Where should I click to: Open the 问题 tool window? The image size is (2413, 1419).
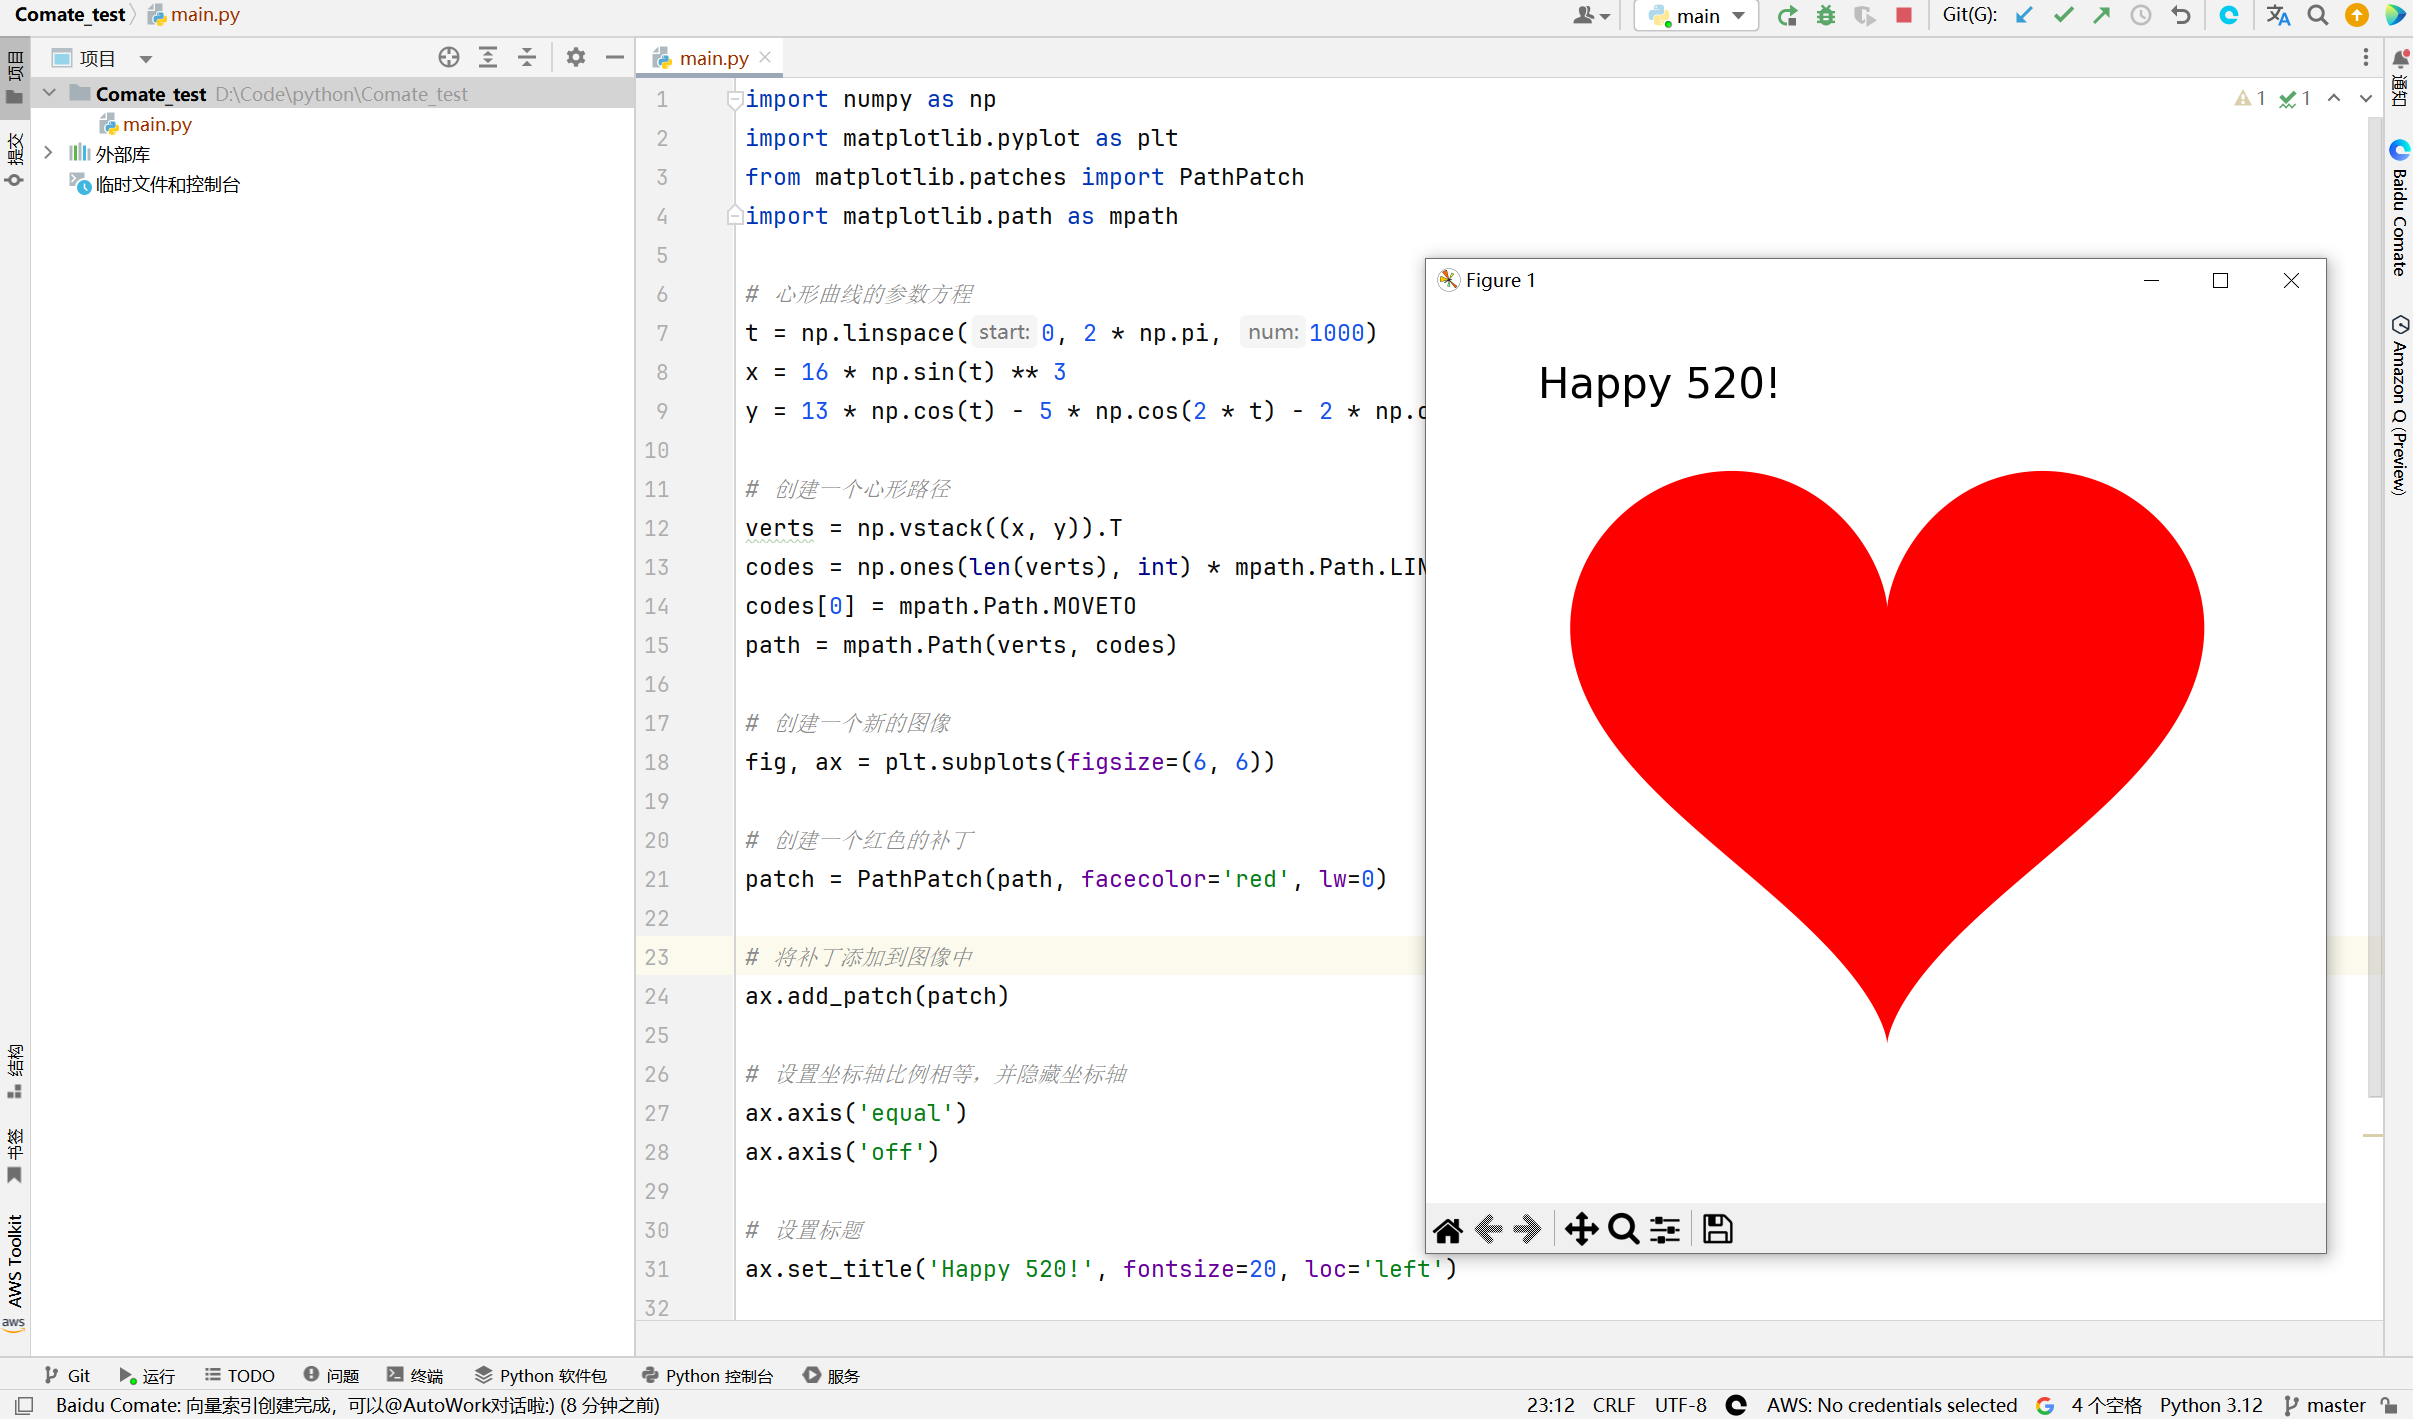tap(332, 1375)
